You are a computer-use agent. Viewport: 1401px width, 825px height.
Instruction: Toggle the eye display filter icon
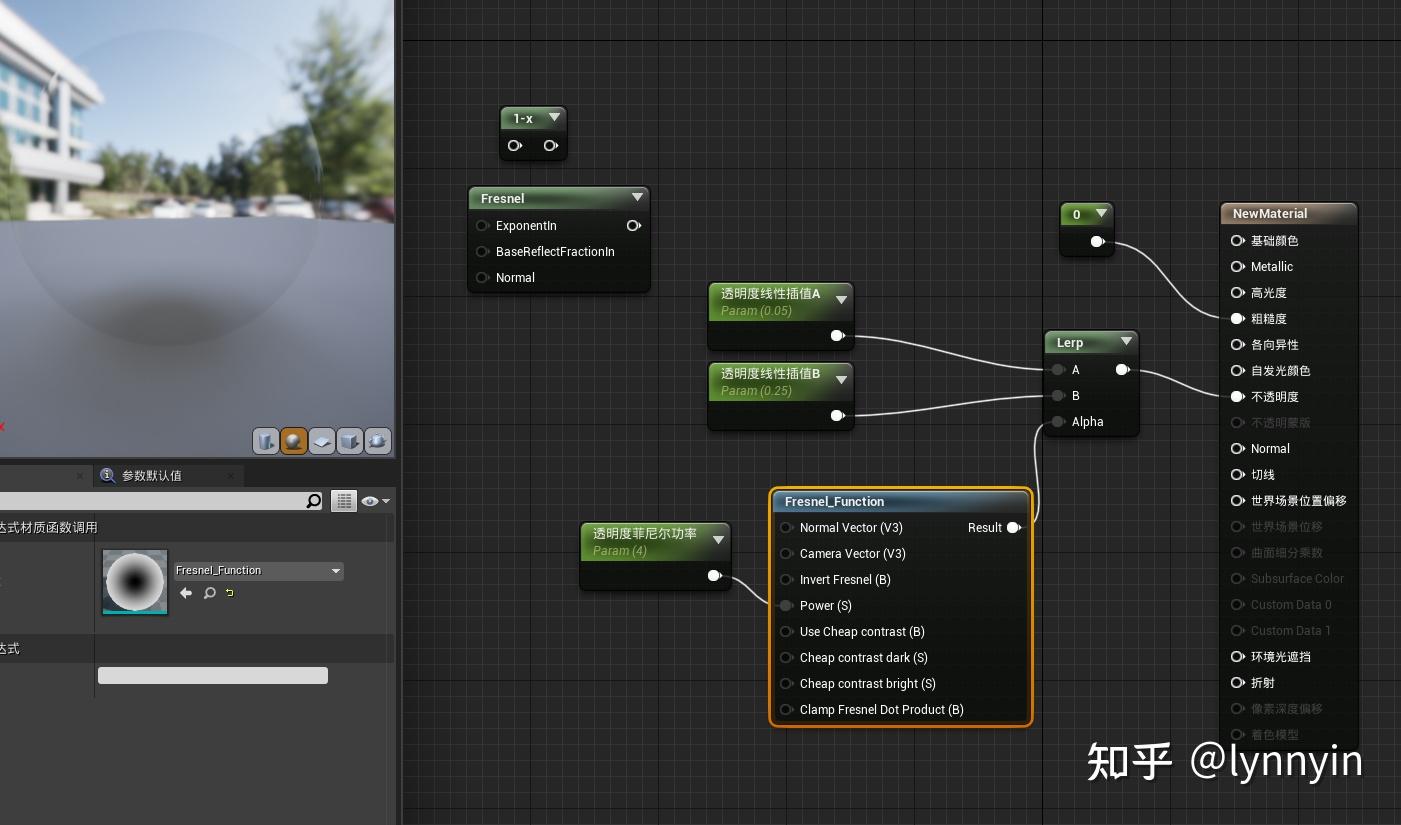coord(370,501)
